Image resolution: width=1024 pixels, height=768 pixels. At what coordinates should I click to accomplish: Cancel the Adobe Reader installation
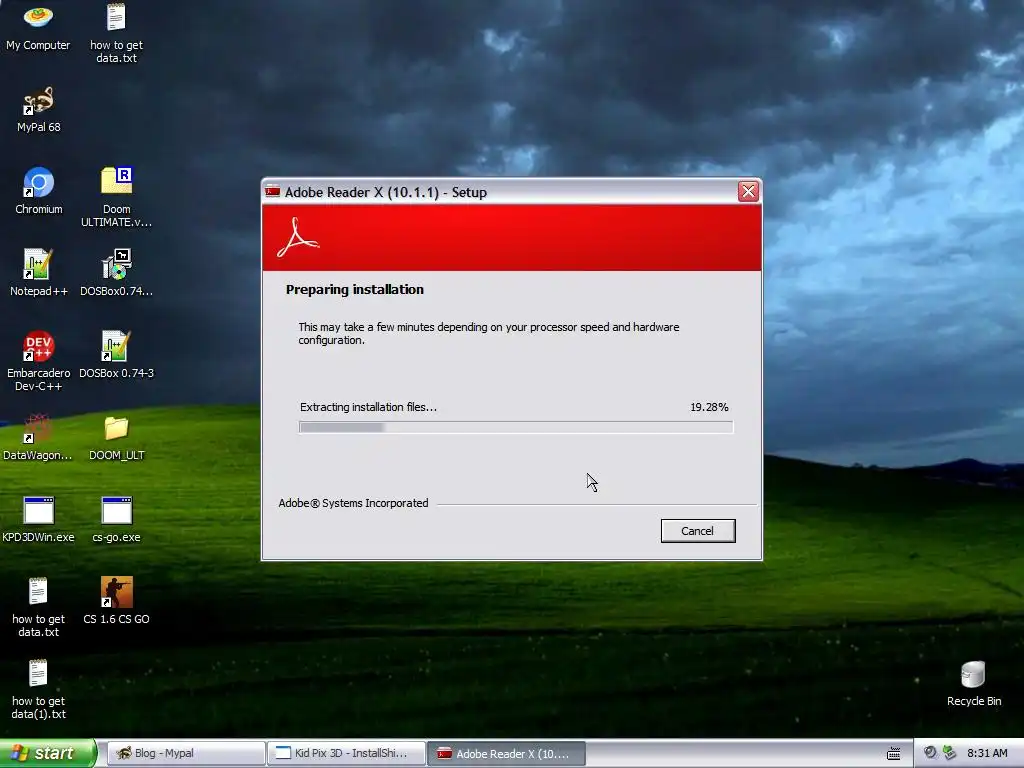697,531
